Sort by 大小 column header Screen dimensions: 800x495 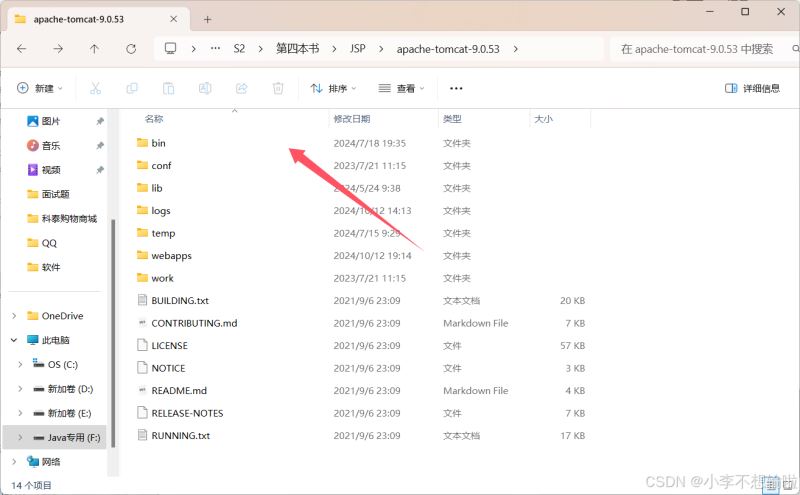point(543,119)
